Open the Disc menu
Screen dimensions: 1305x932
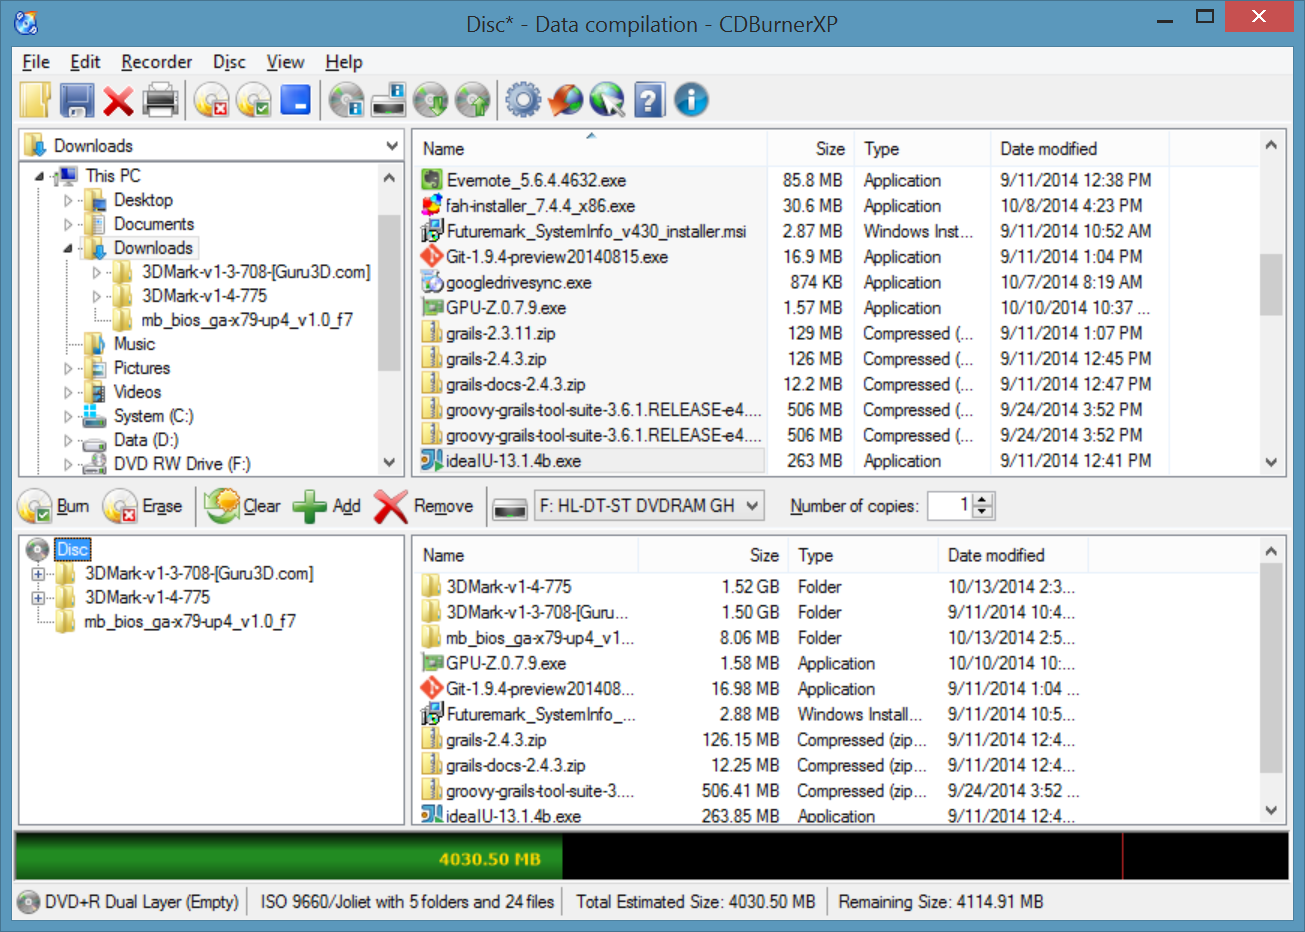coord(229,62)
